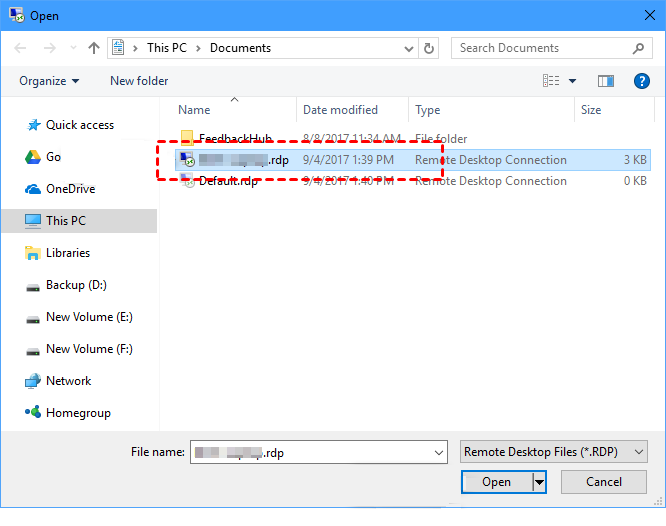Show the preview pane
Screen dimensions: 666x526
(x=606, y=81)
